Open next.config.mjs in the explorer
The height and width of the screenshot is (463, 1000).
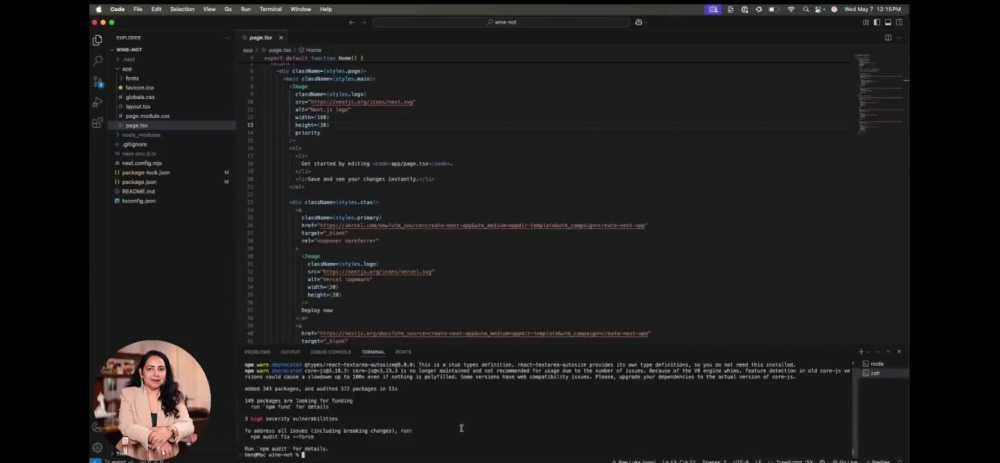[x=142, y=163]
